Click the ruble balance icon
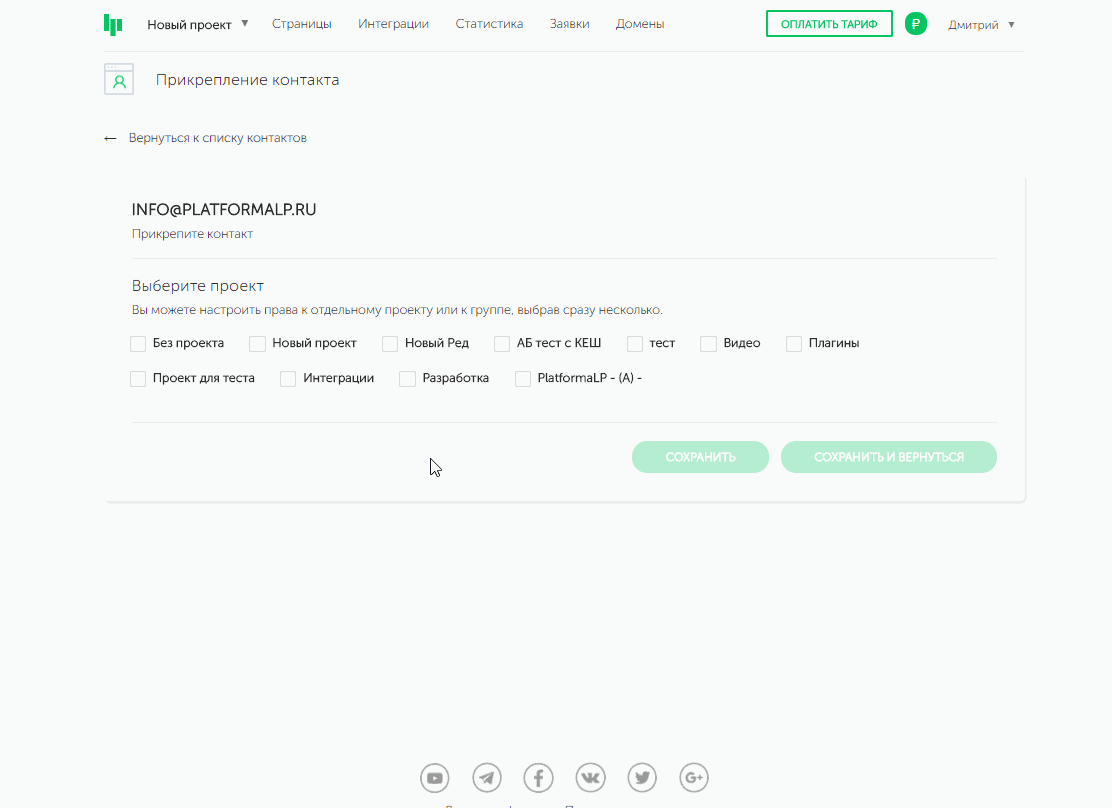Image resolution: width=1112 pixels, height=808 pixels. coord(915,24)
